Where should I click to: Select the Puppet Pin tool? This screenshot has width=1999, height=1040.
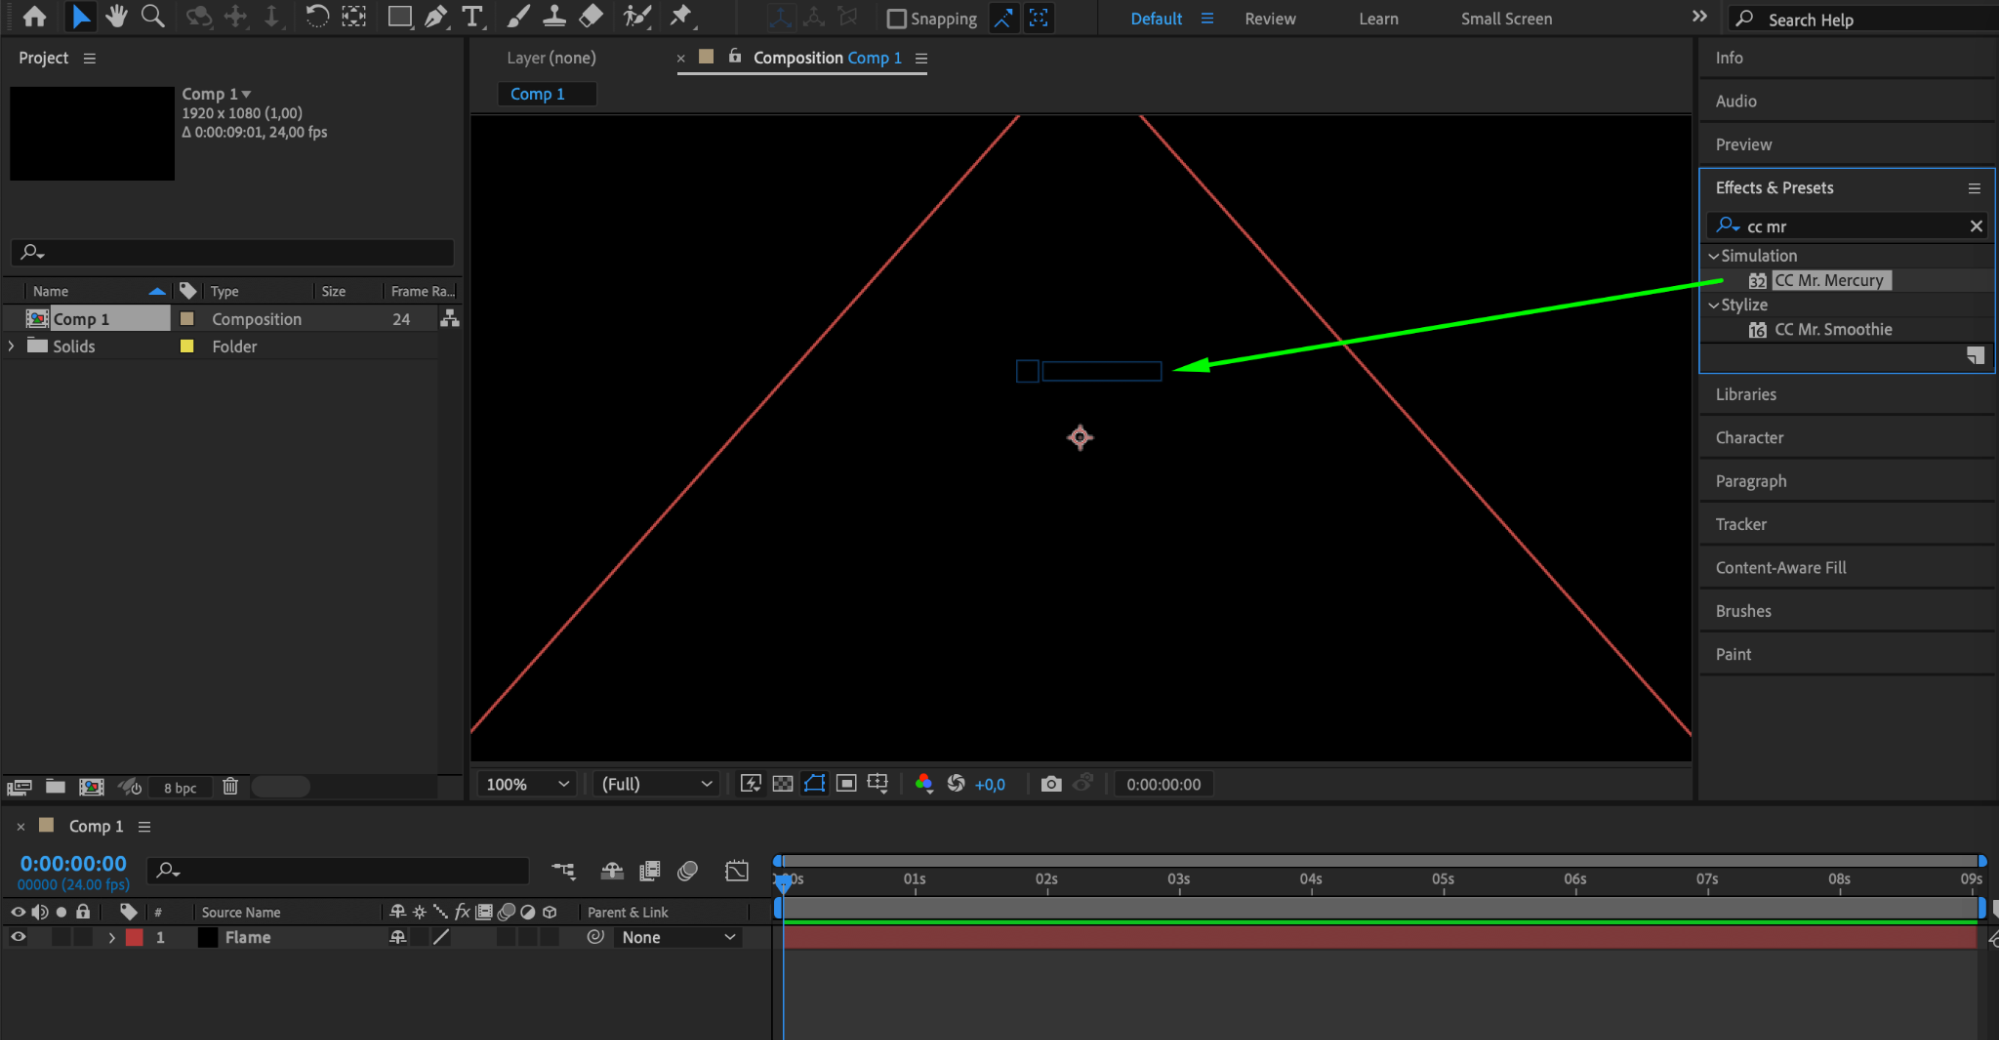[681, 16]
